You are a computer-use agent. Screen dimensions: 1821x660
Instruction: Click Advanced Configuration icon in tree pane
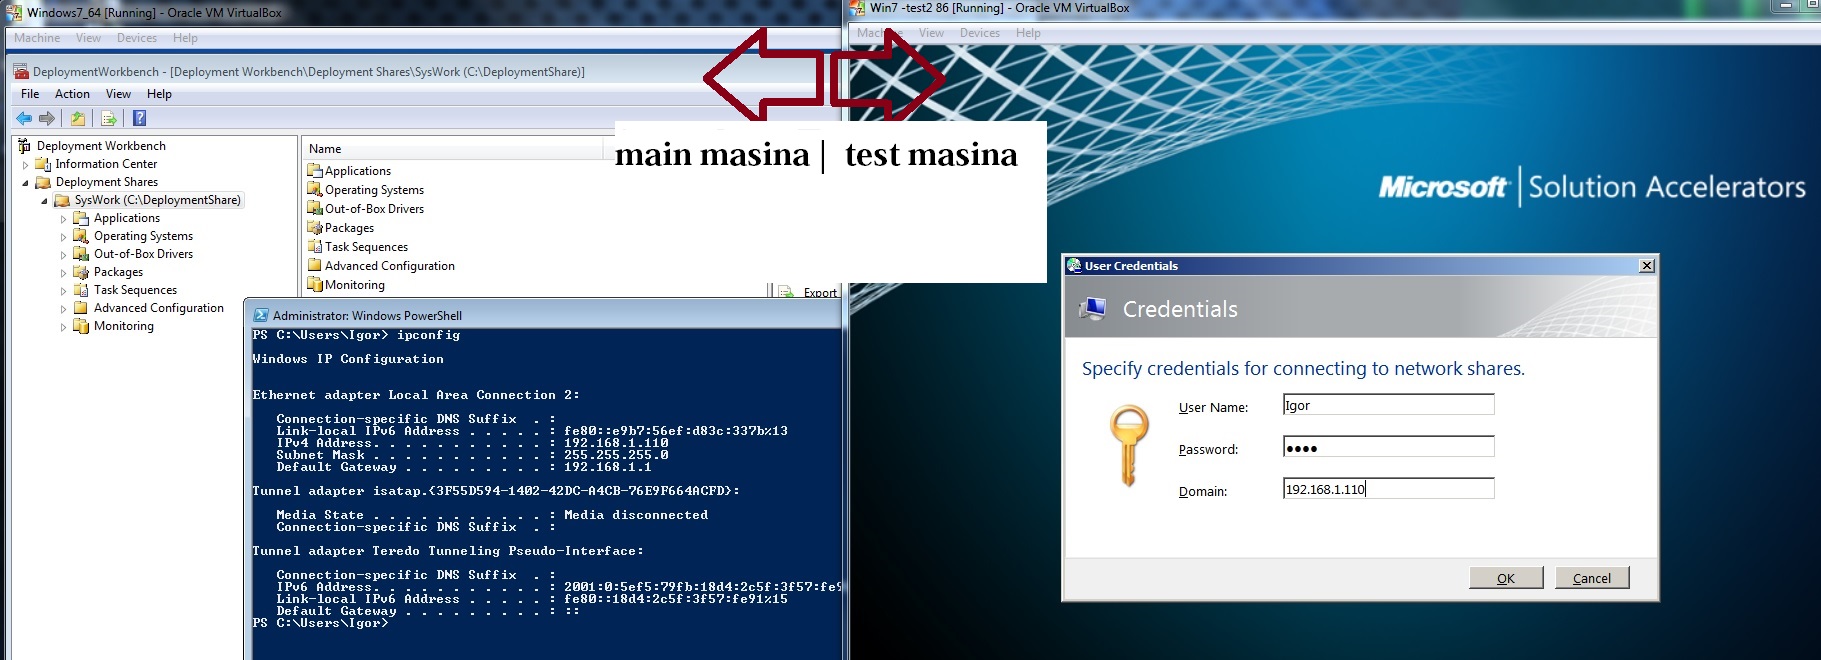pyautogui.click(x=81, y=308)
